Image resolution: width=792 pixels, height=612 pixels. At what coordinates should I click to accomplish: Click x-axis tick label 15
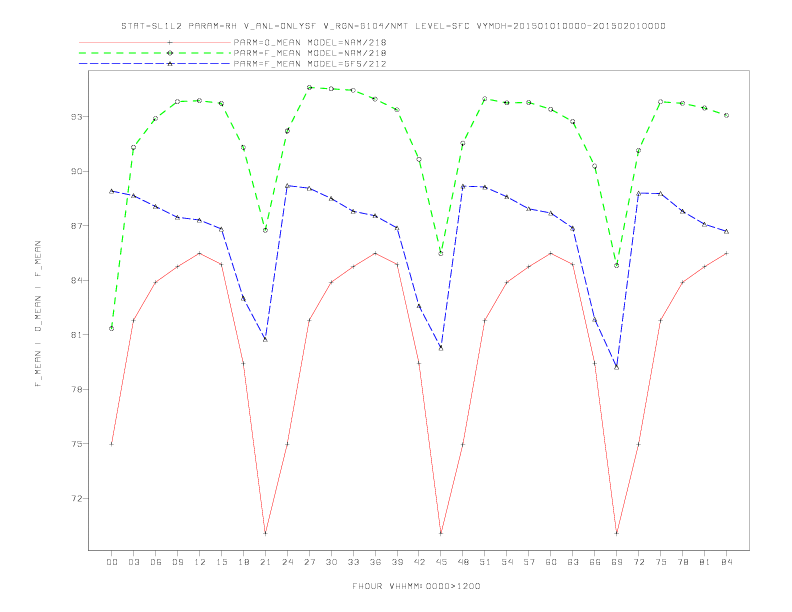(x=222, y=562)
